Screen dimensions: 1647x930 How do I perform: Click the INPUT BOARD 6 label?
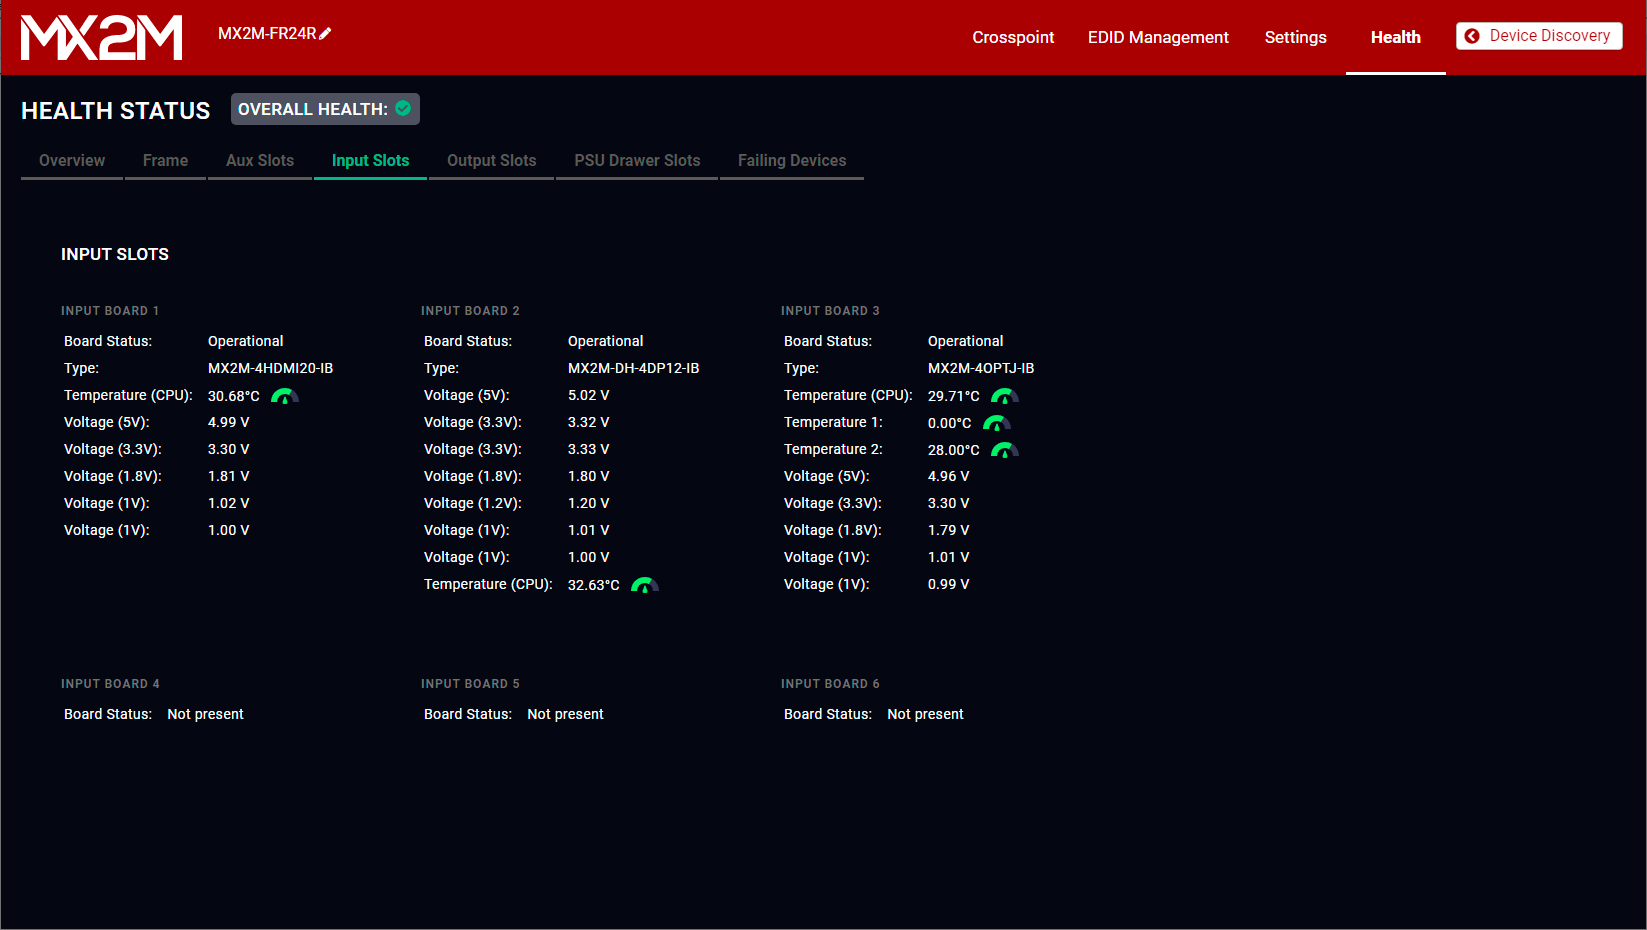tap(830, 684)
